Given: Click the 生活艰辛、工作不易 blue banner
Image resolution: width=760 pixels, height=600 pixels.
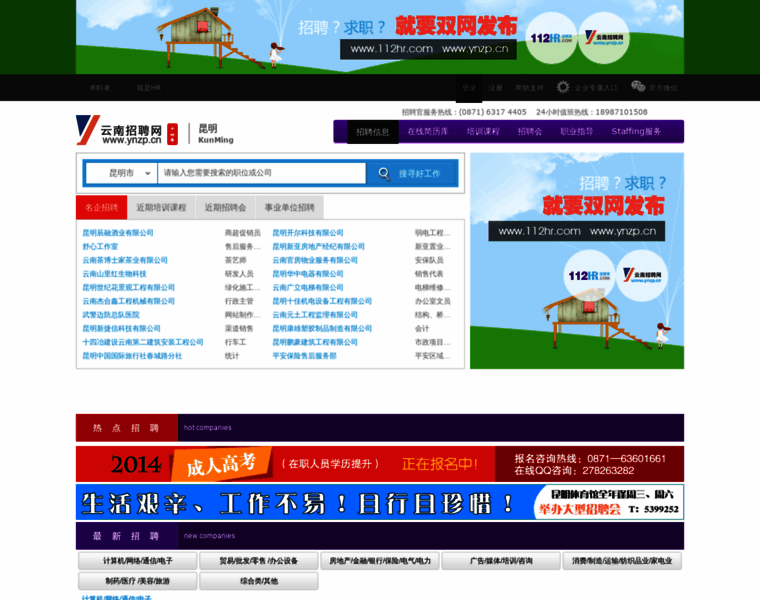Looking at the screenshot, I should pos(380,502).
